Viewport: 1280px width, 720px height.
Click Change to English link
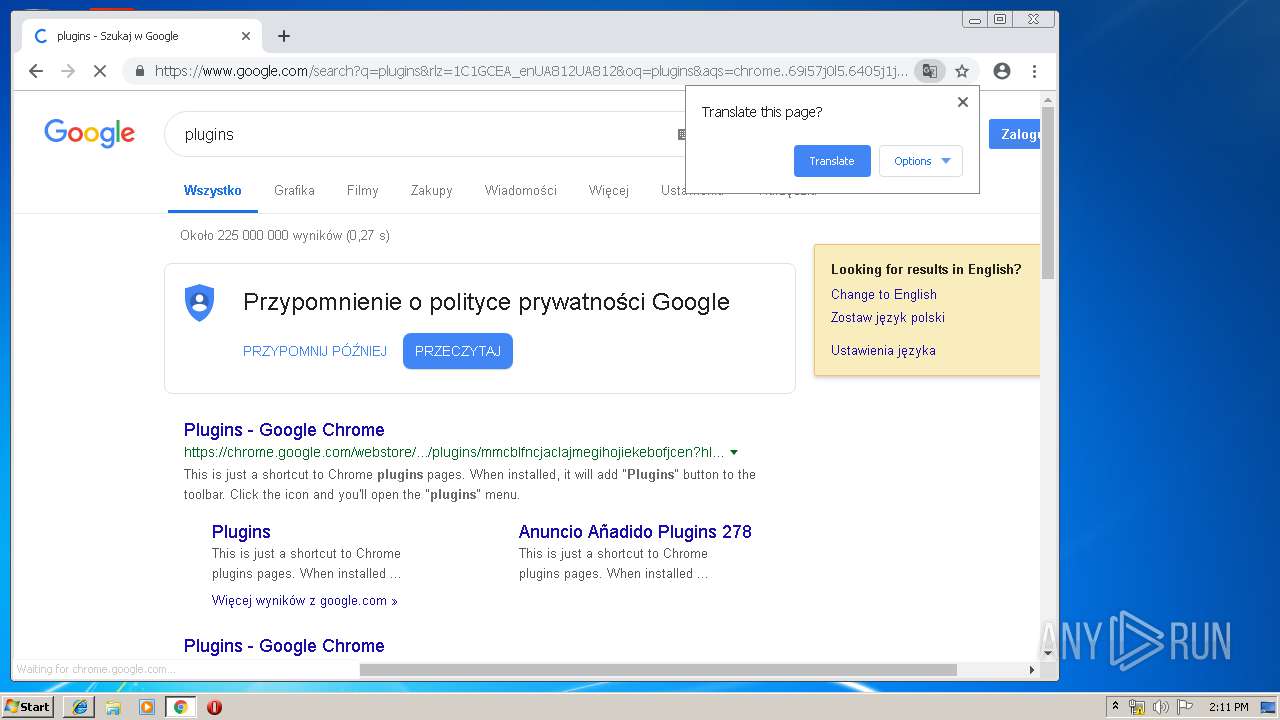coord(884,294)
